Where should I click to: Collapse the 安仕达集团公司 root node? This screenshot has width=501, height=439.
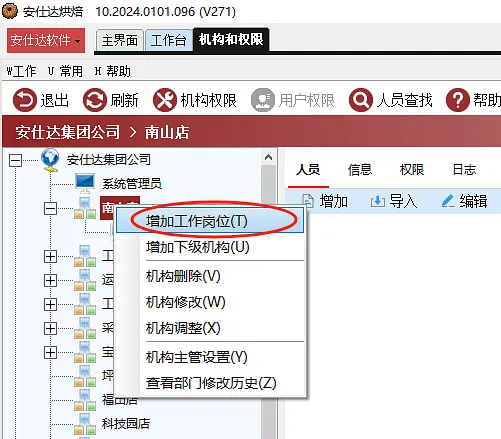pos(15,161)
